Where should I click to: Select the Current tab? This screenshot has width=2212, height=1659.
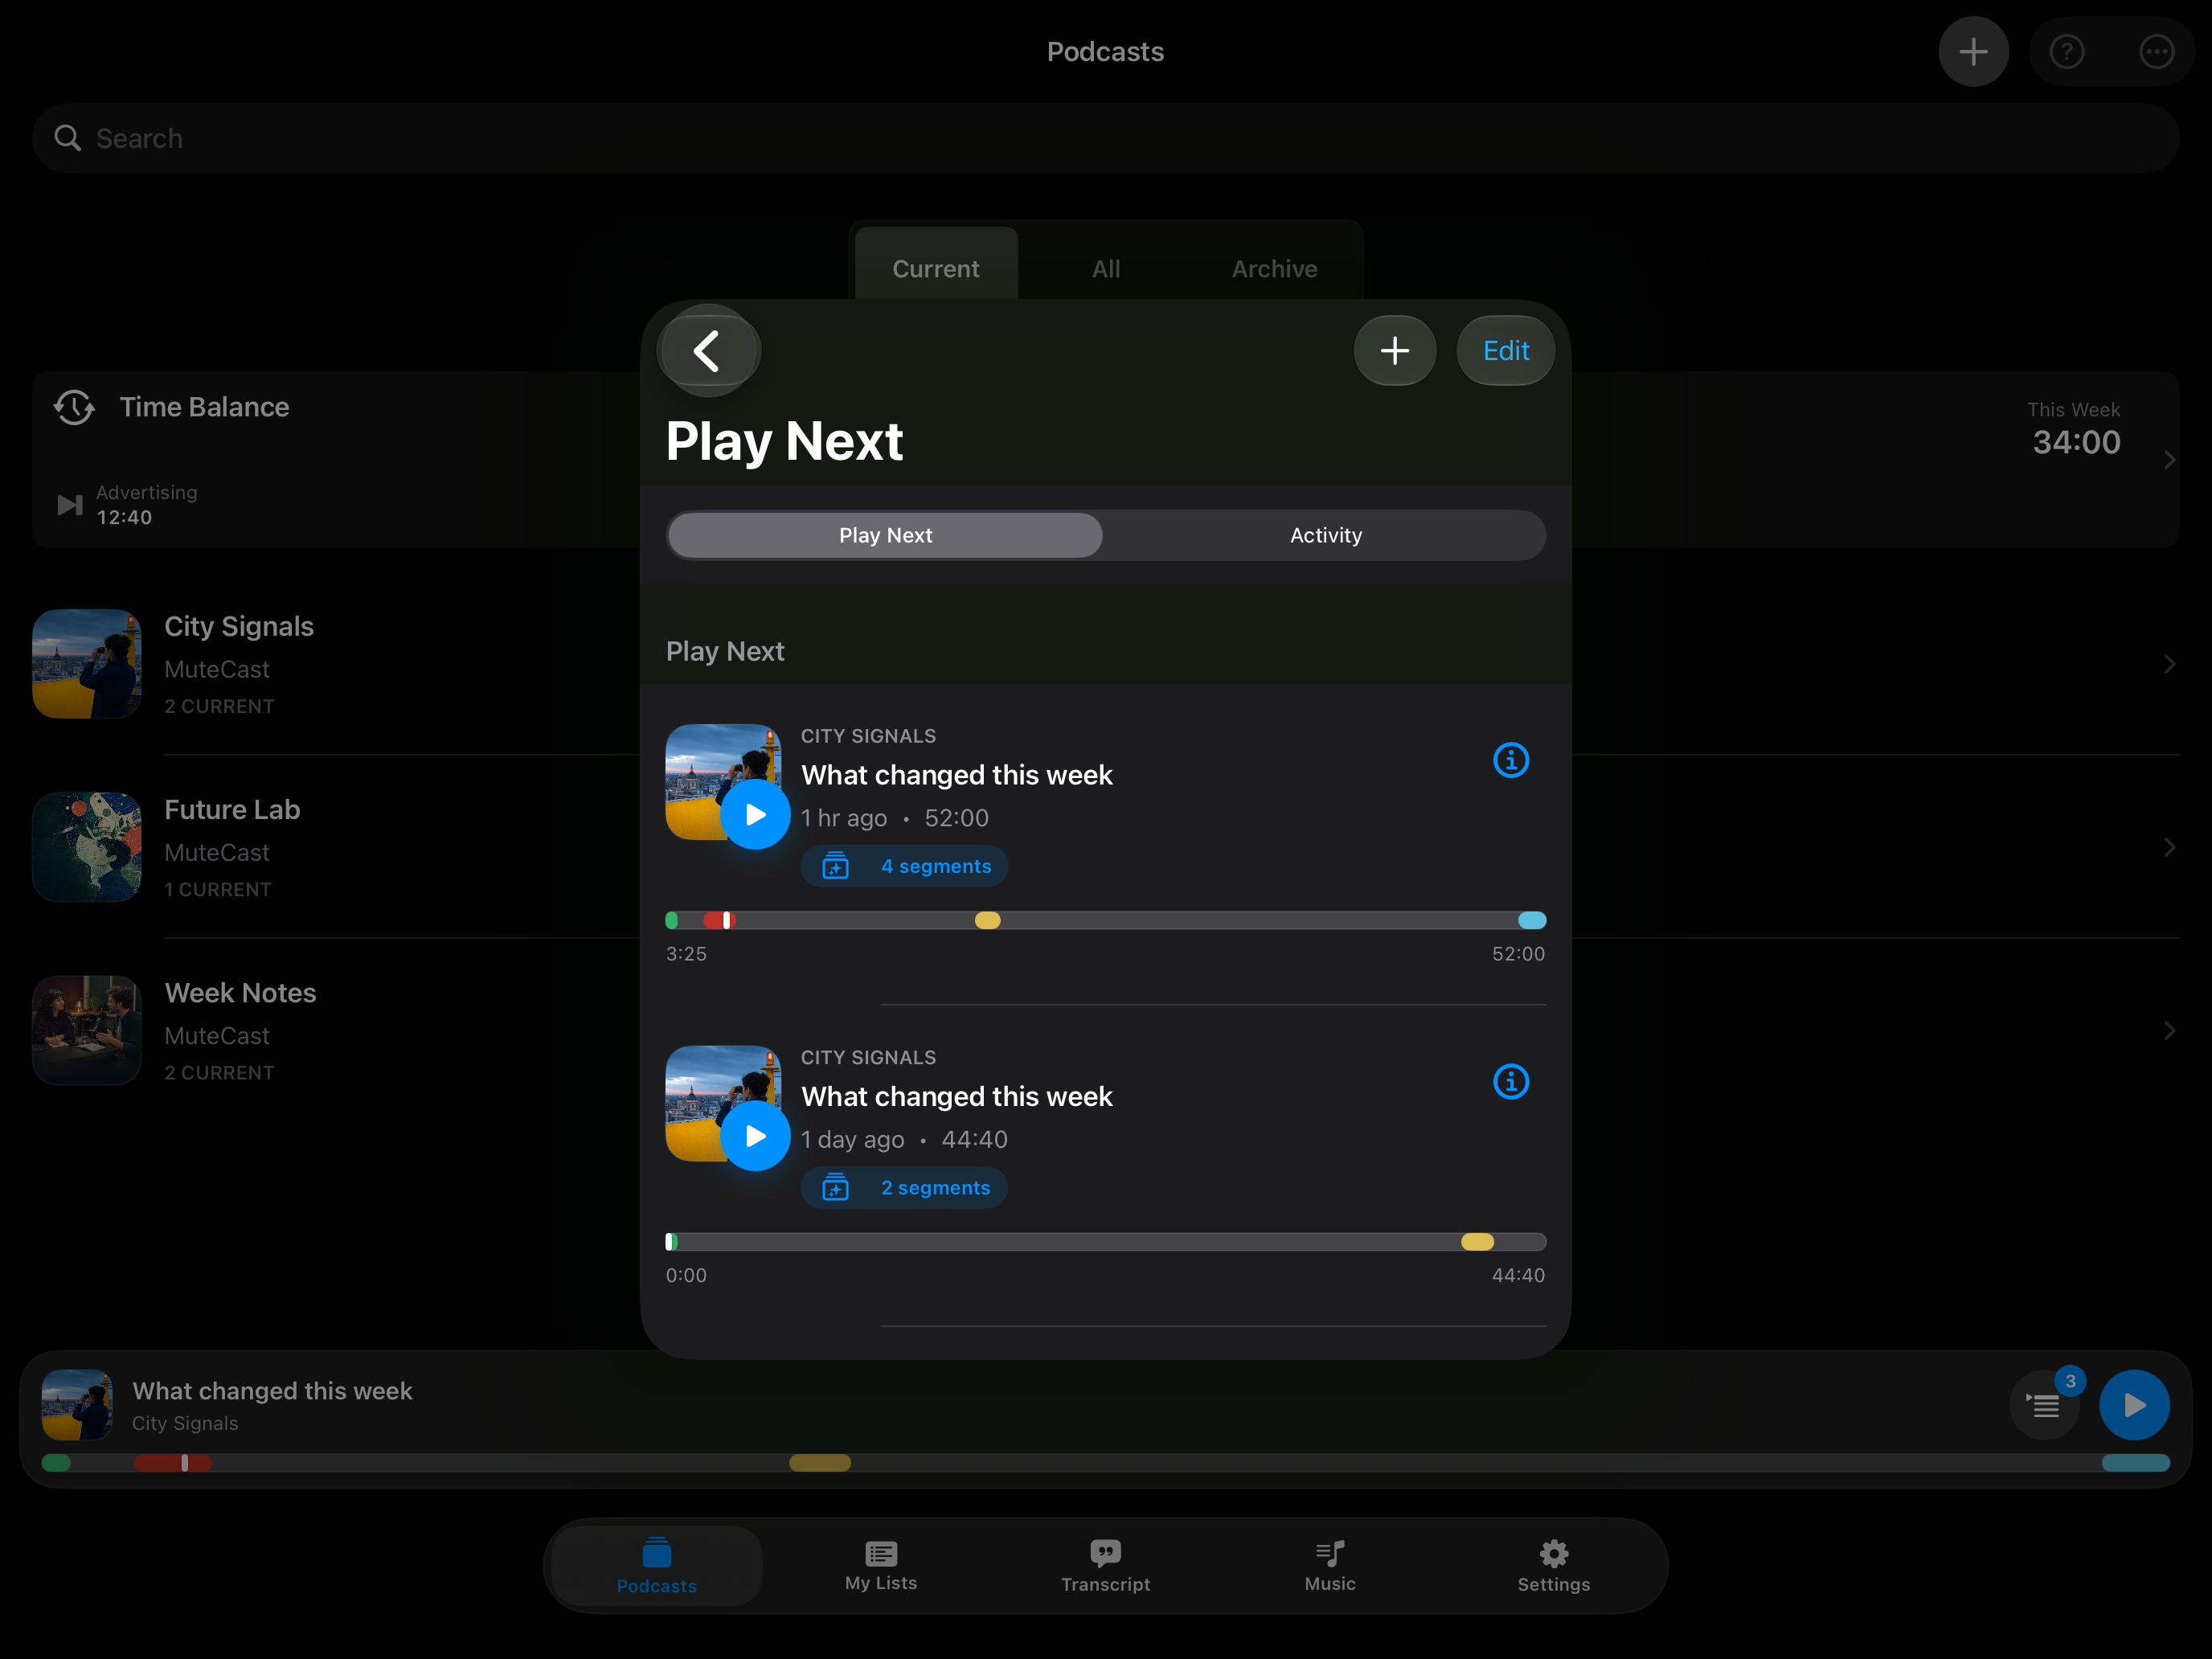click(936, 268)
